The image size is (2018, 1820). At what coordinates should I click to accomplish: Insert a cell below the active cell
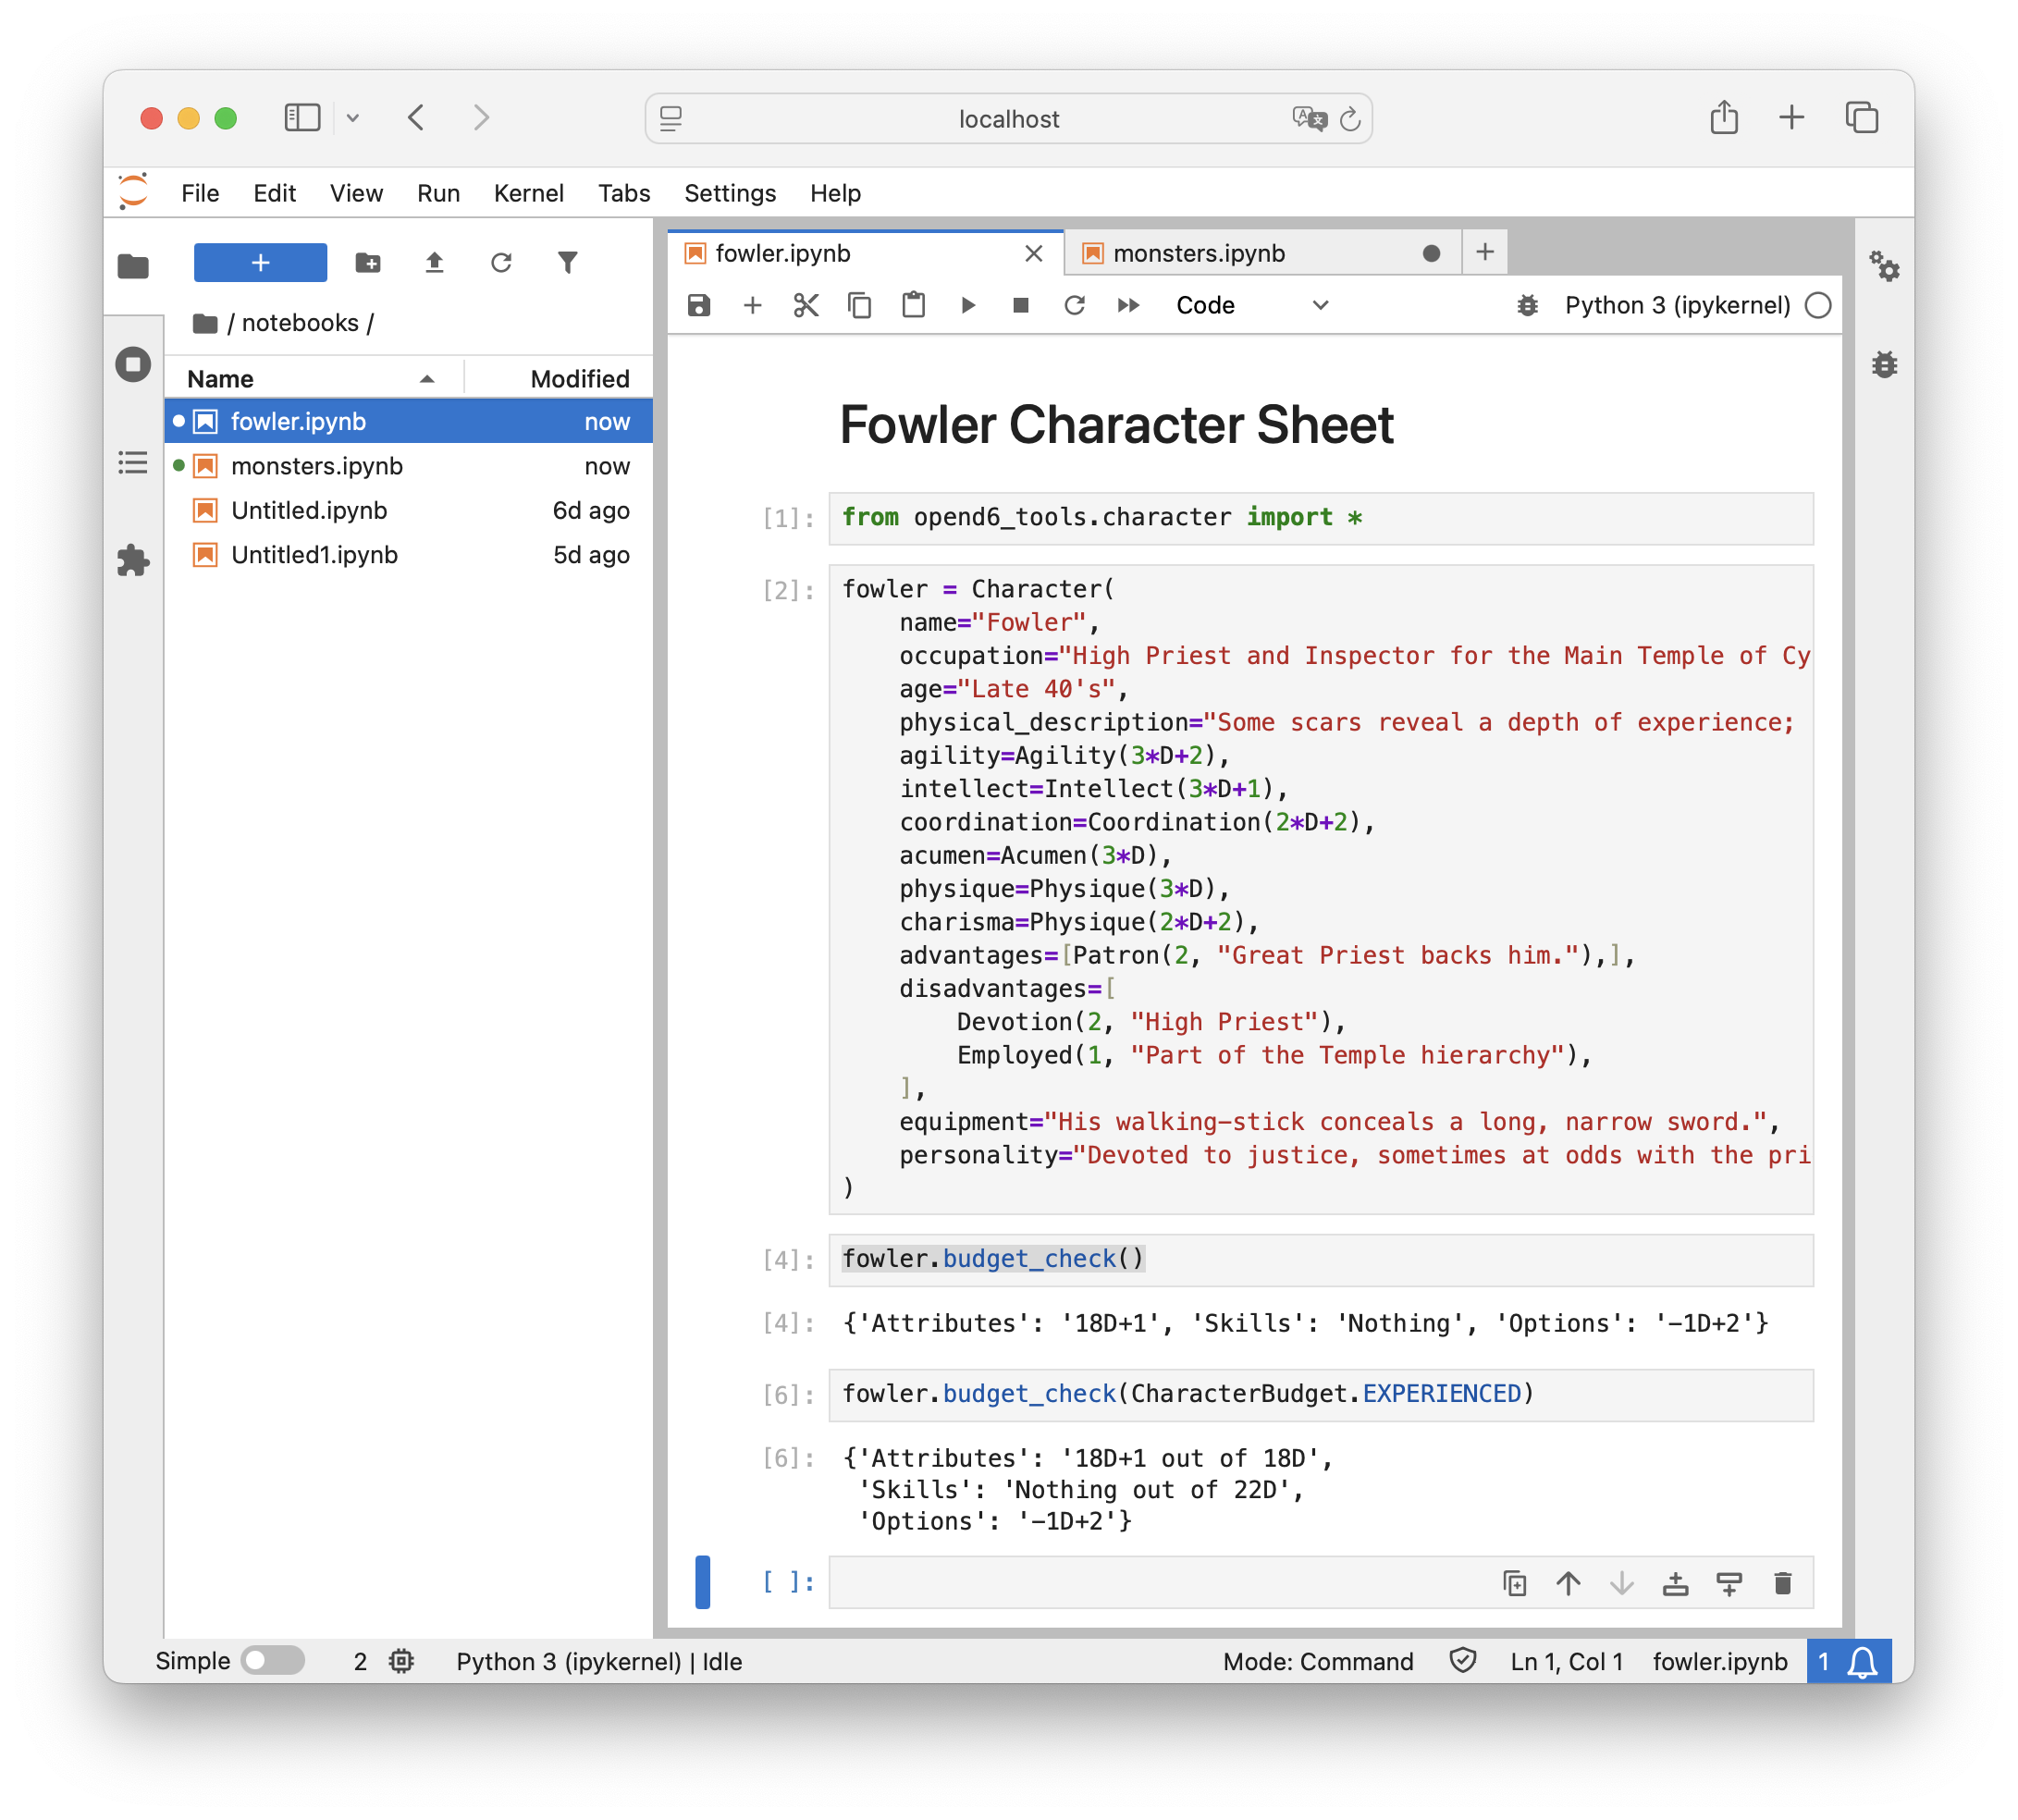coord(1728,1583)
